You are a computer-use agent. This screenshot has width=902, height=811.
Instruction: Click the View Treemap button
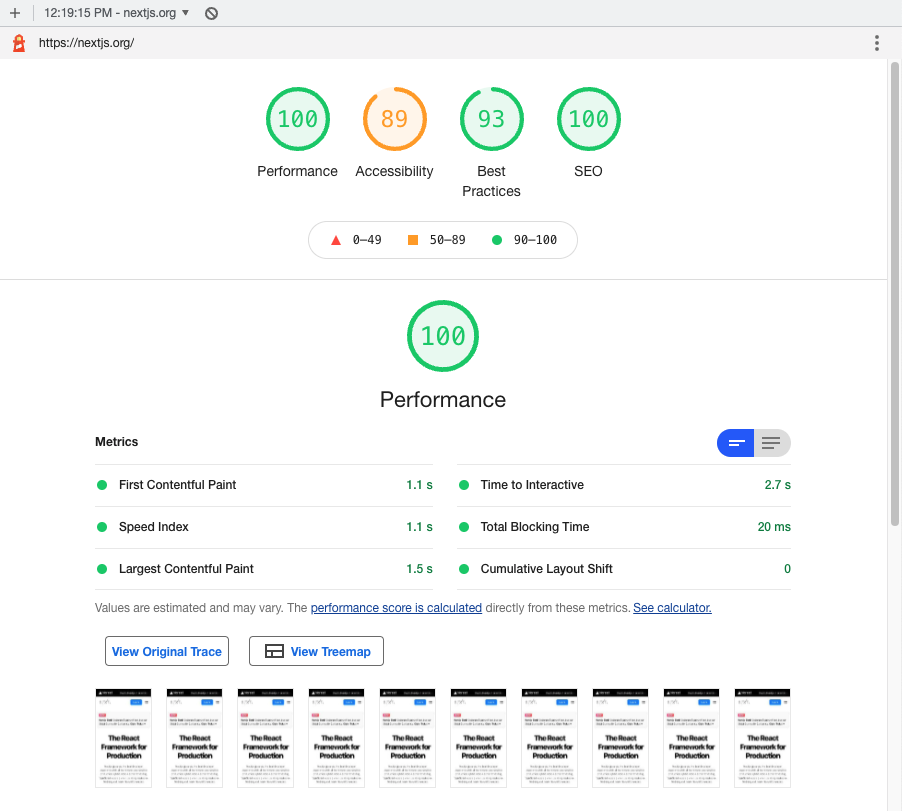(x=316, y=651)
